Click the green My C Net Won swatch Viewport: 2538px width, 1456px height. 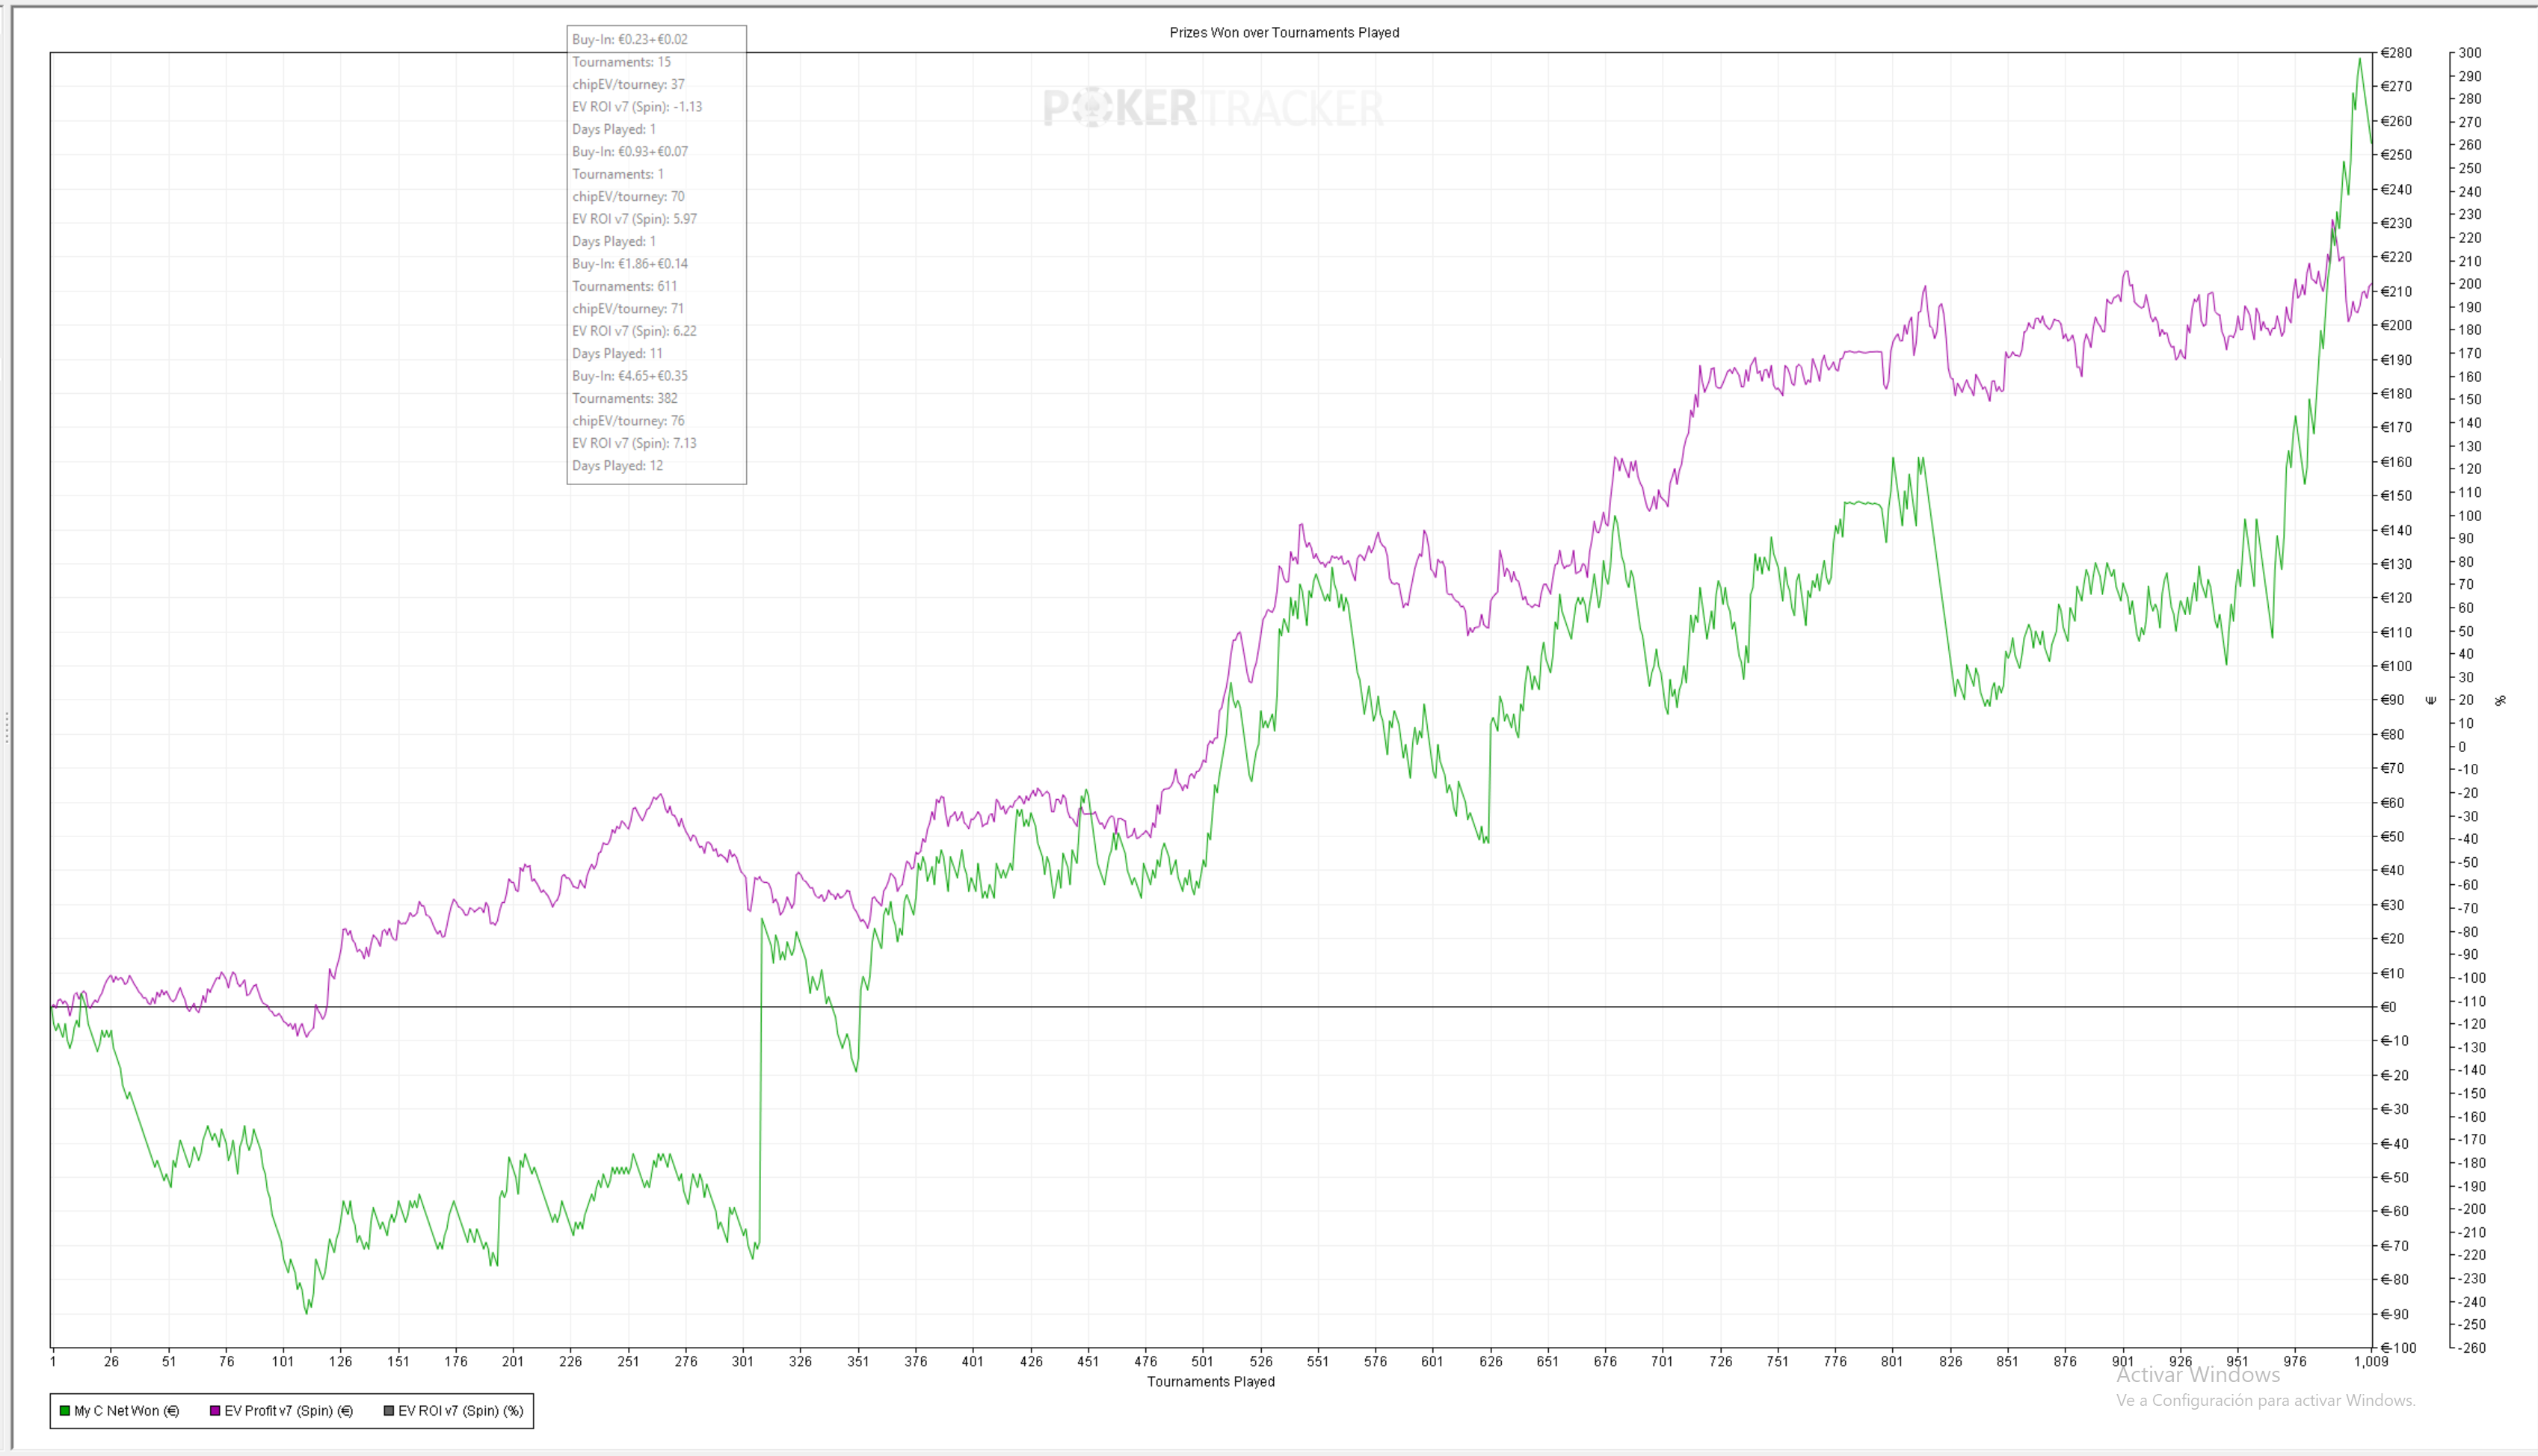[x=65, y=1411]
